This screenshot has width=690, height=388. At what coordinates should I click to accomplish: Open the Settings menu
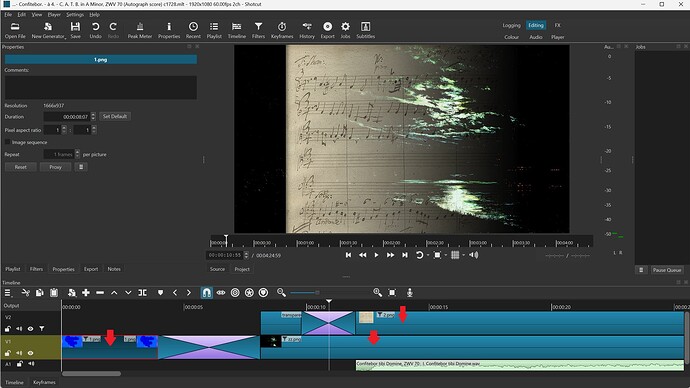click(x=75, y=15)
